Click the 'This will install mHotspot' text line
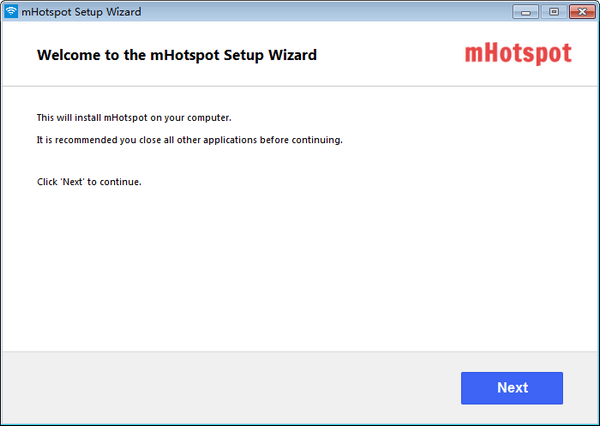The image size is (600, 426). tap(133, 118)
